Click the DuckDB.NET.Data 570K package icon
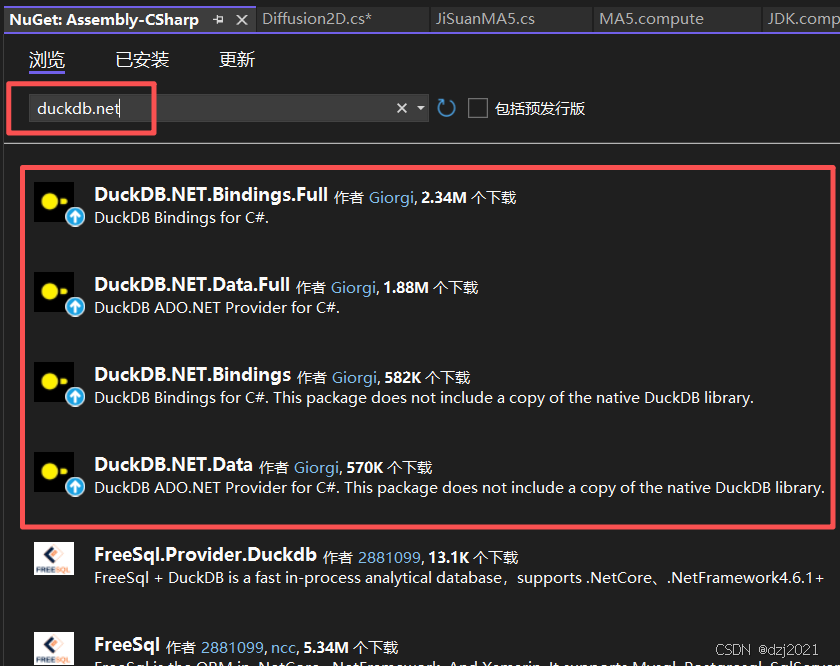The width and height of the screenshot is (840, 666). coord(54,473)
